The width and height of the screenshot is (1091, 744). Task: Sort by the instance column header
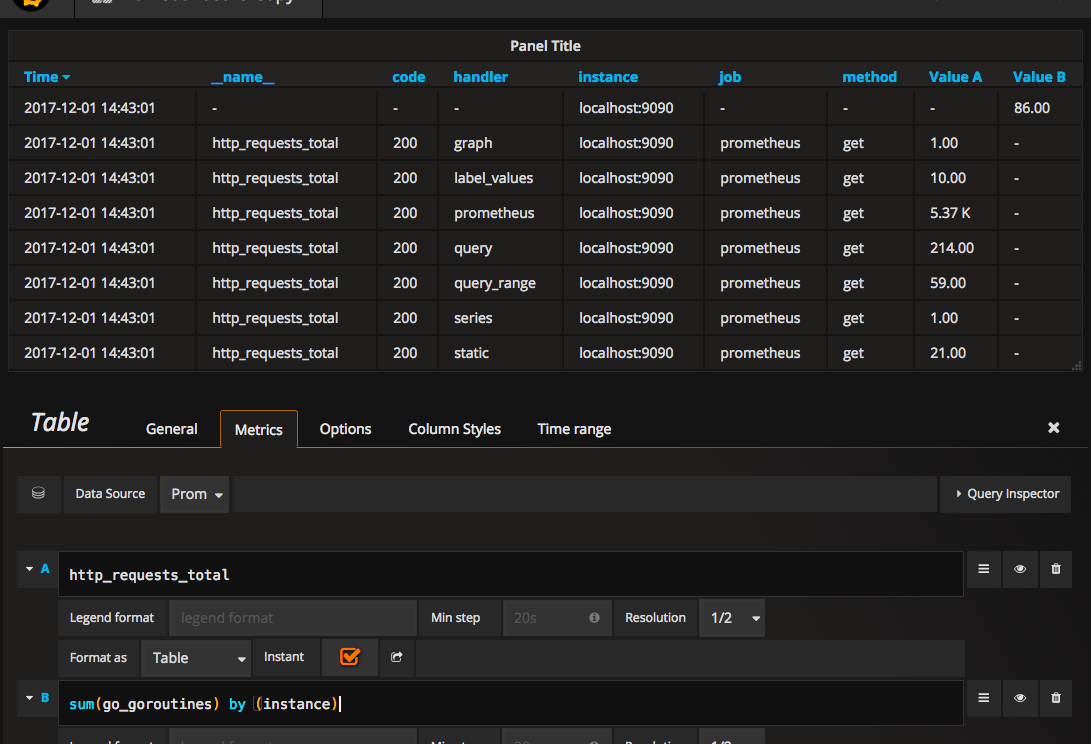coord(608,77)
